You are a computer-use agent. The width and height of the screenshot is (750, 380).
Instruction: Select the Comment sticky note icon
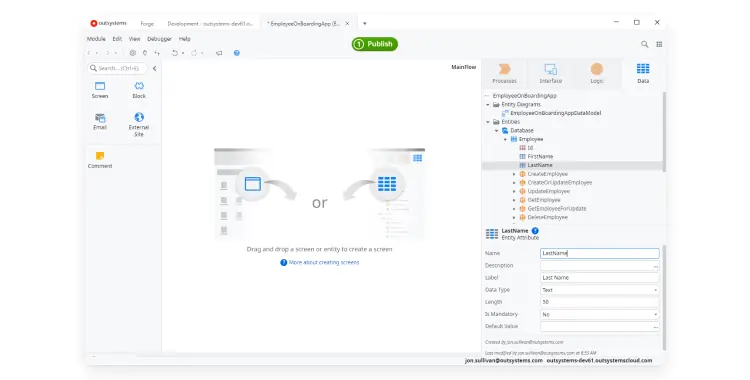100,156
